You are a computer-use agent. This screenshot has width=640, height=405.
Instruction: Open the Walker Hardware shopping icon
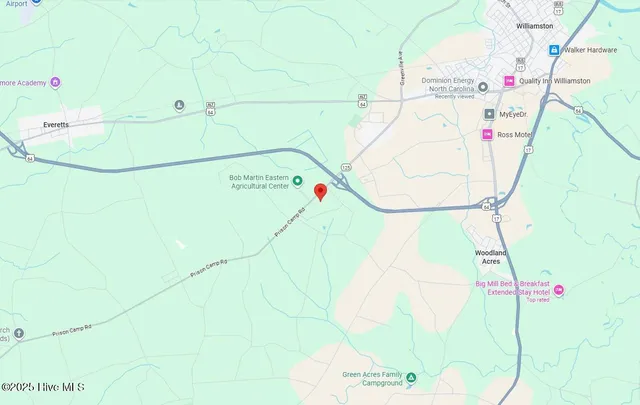pyautogui.click(x=554, y=50)
